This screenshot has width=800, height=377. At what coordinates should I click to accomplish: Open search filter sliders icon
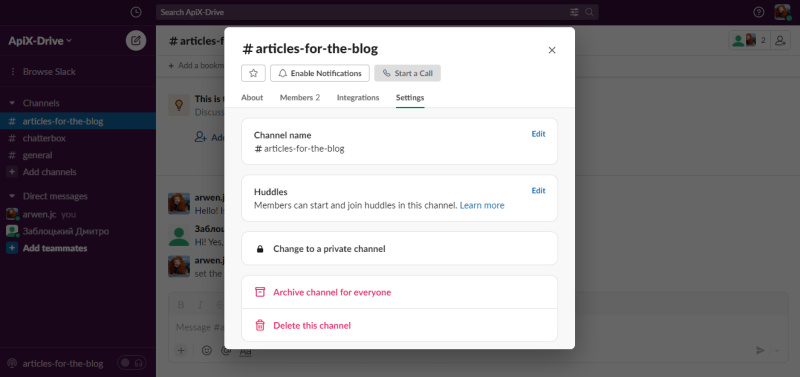(x=574, y=12)
